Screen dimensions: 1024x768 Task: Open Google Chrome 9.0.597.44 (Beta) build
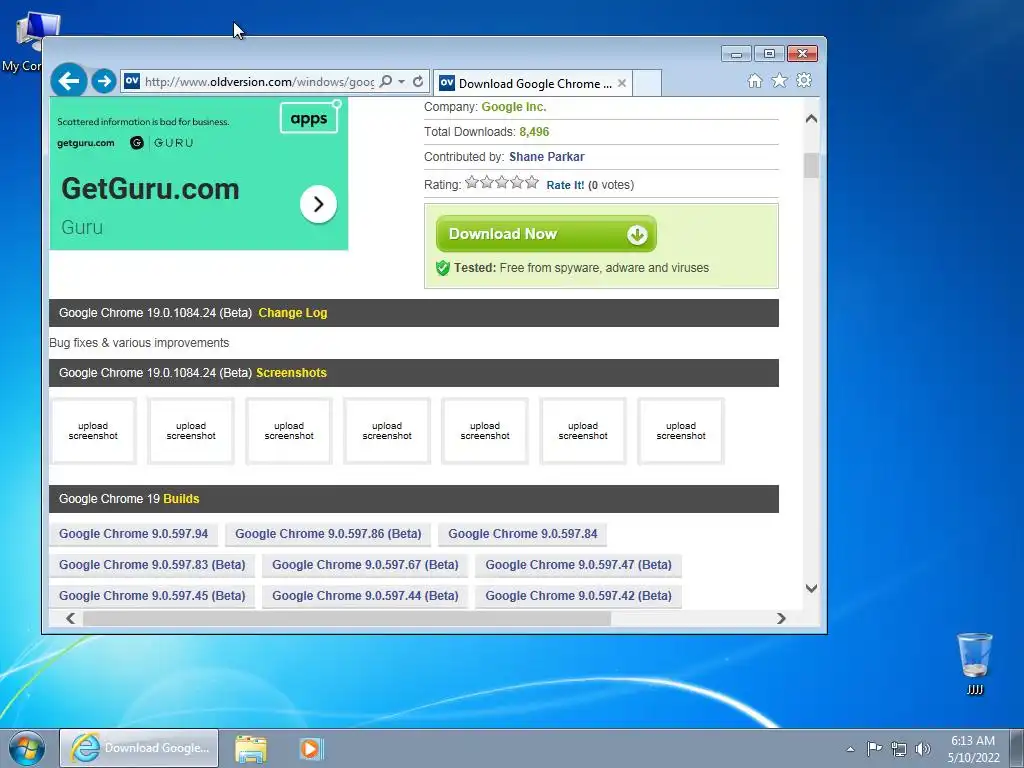tap(365, 596)
